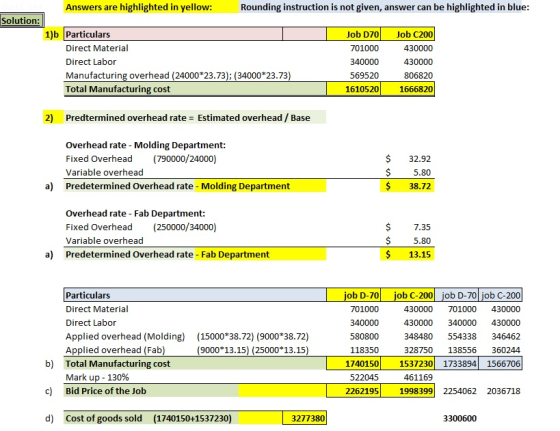Select the 569520 manufacturing overhead cell
Screen dimensions: 560x431
click(x=364, y=76)
